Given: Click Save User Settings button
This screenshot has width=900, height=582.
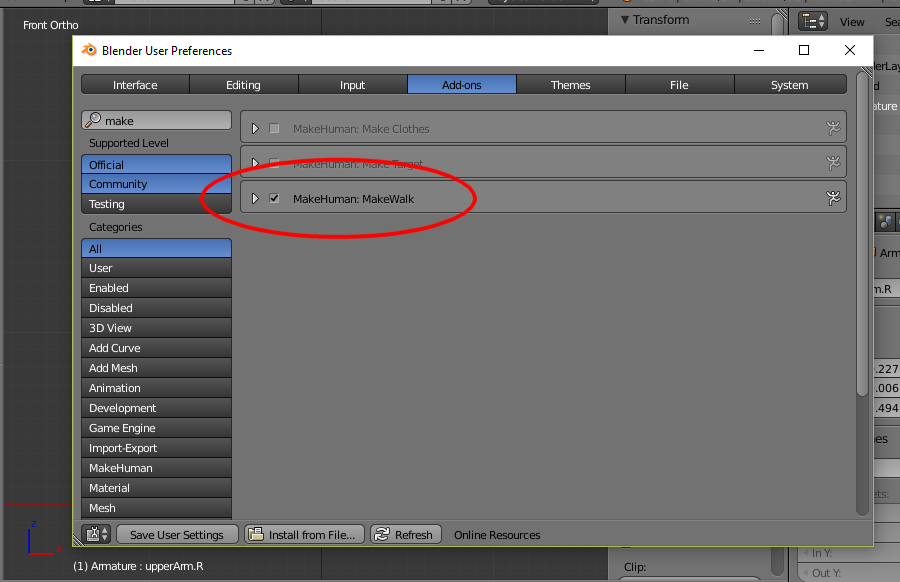Looking at the screenshot, I should click(x=177, y=534).
